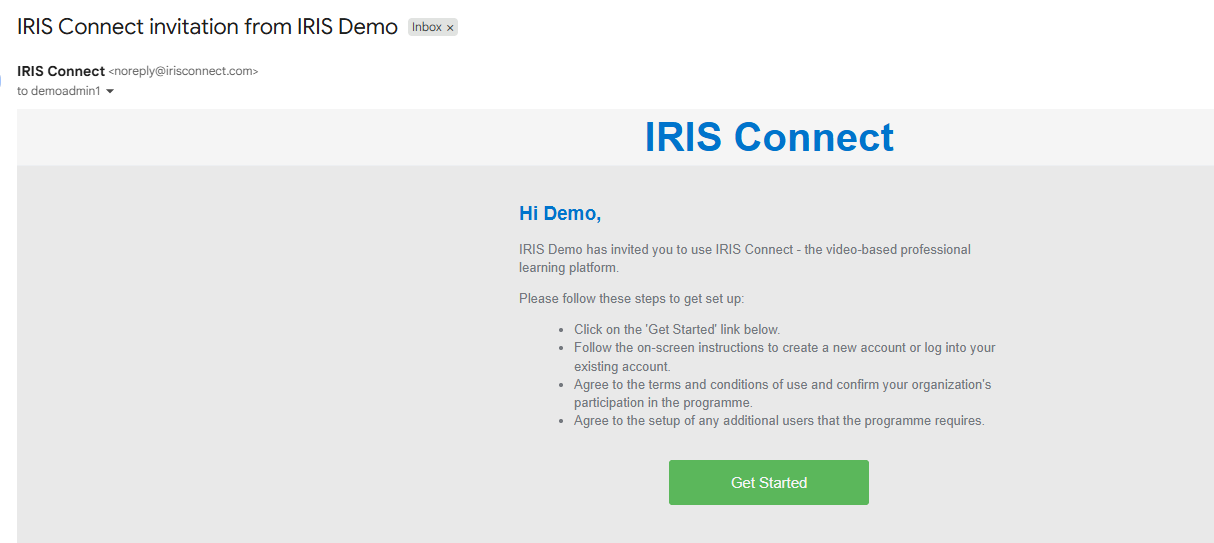
Task: Click the 'Please follow these steps' line
Action: click(x=632, y=298)
